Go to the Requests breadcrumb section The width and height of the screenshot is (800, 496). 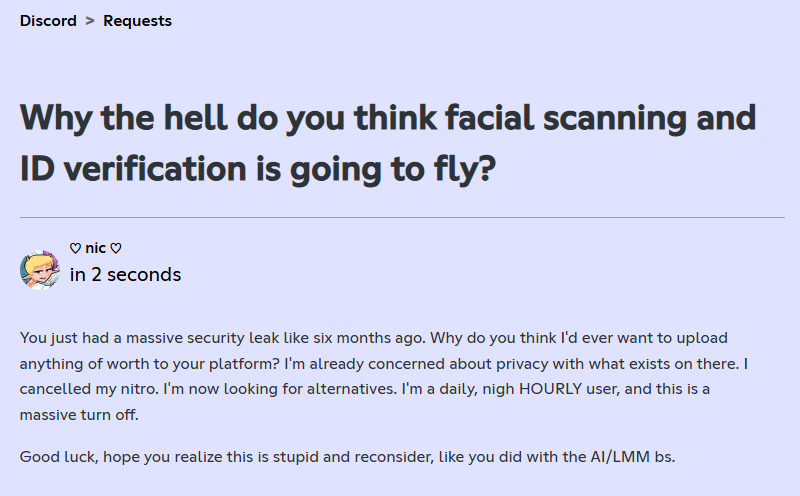click(x=137, y=21)
